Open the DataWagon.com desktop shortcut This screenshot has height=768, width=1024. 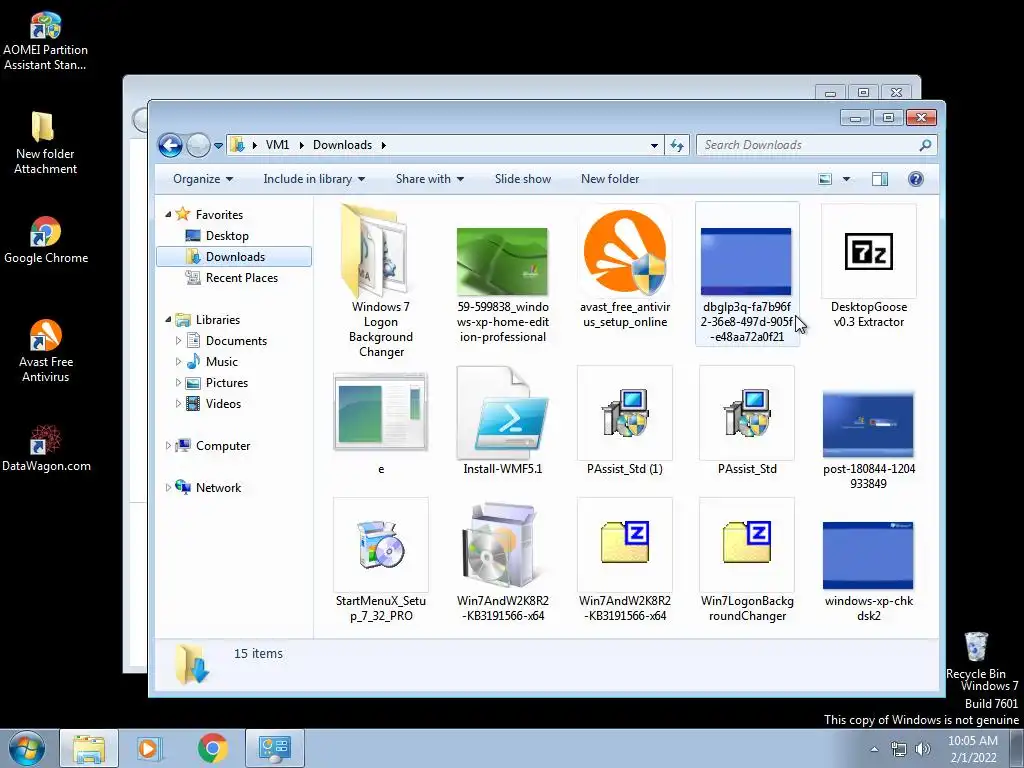pyautogui.click(x=45, y=448)
